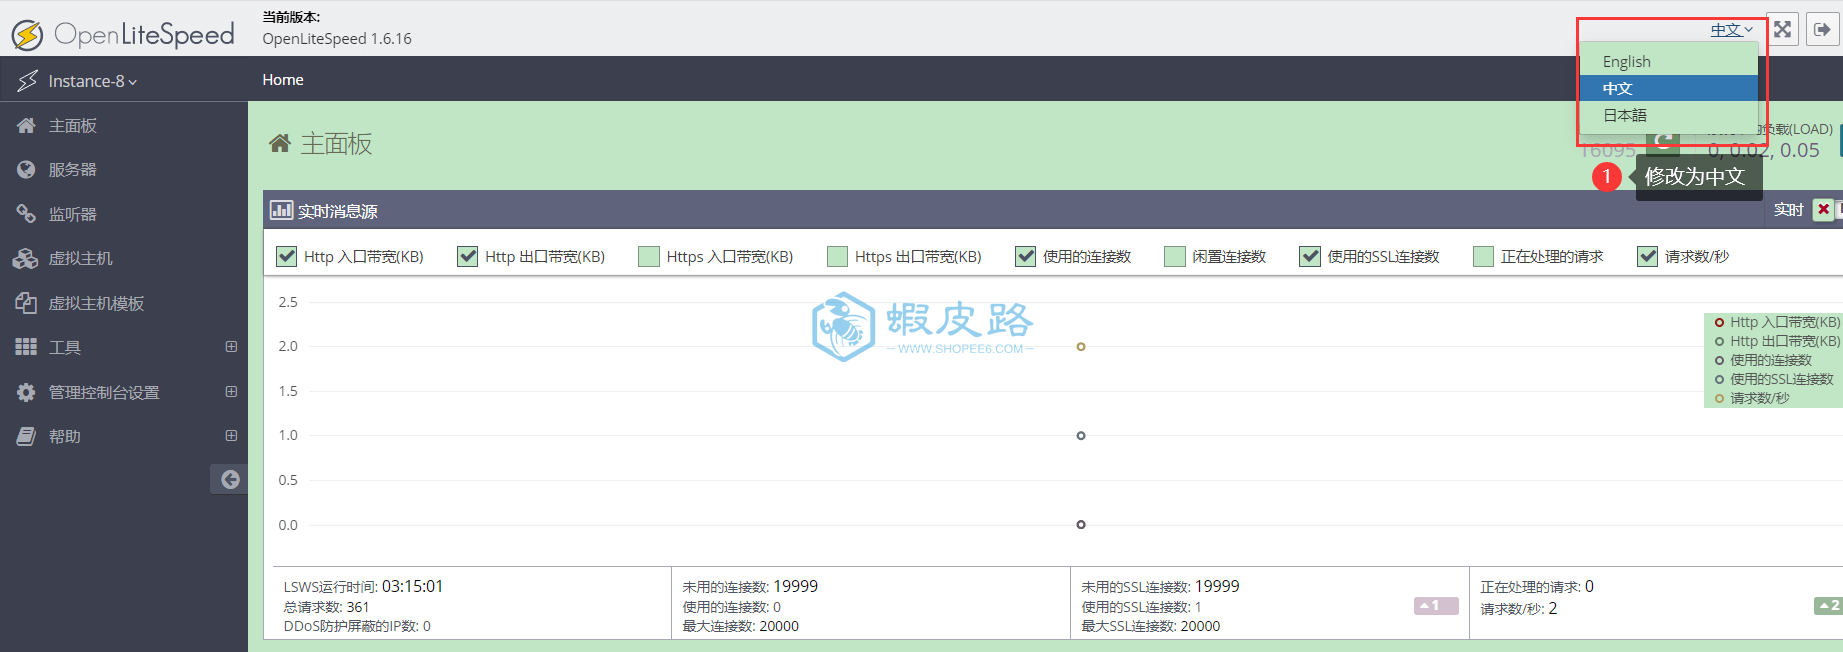This screenshot has width=1843, height=652.
Task: Click the 请求数/秒 marker in chart legend
Action: (x=1719, y=398)
